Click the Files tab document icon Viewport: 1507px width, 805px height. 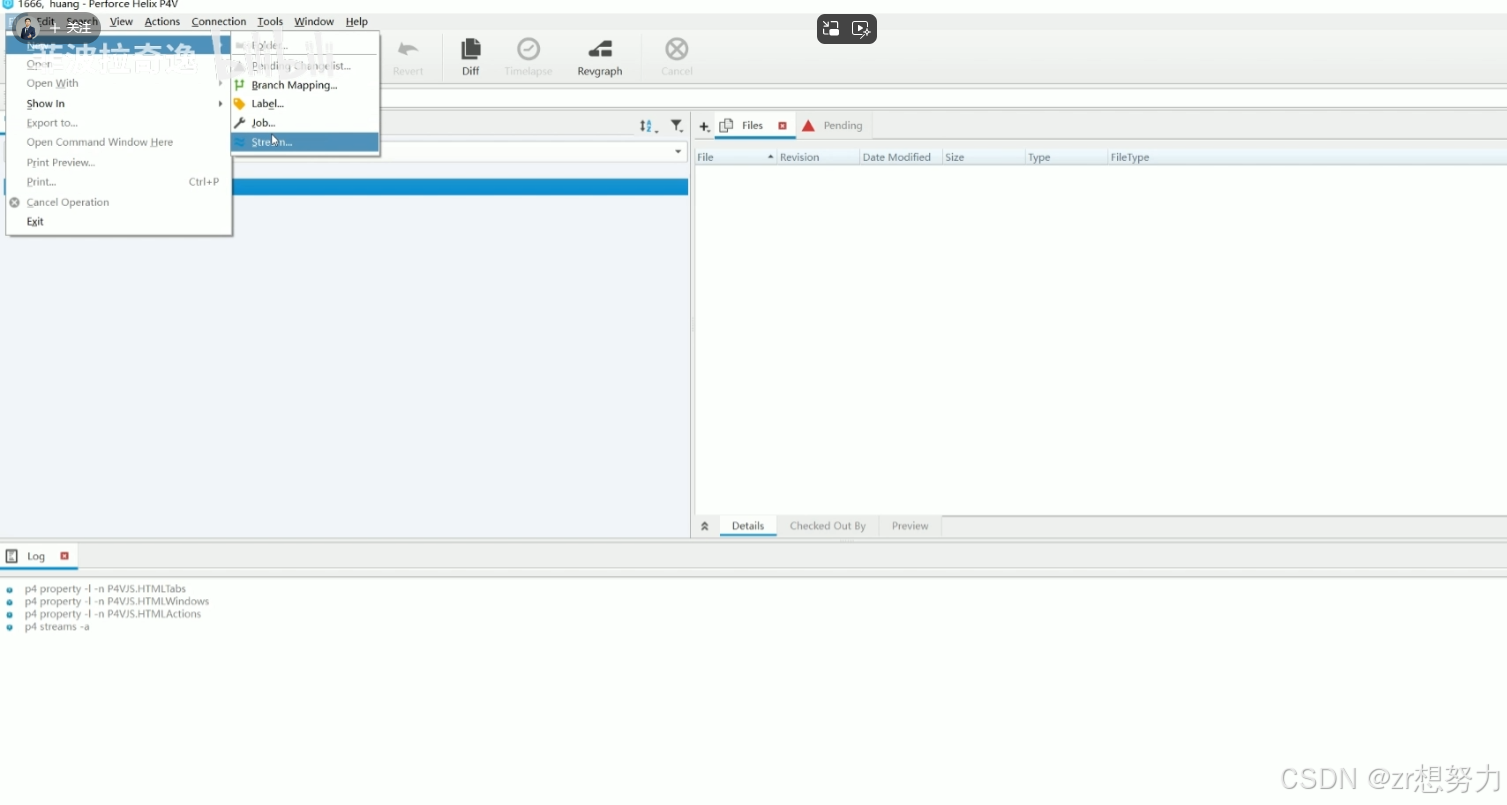click(x=727, y=125)
